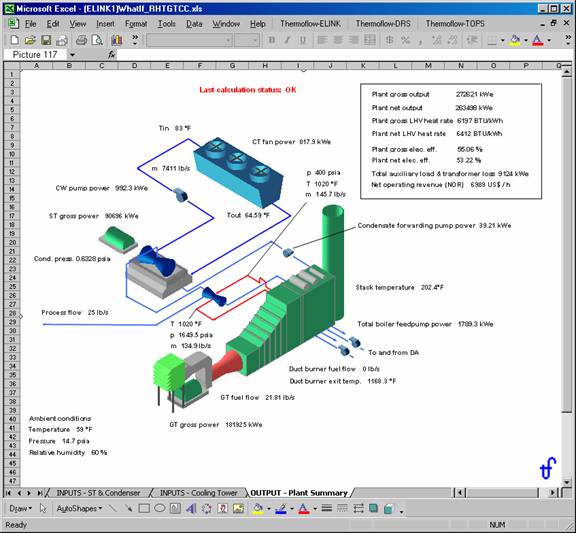Screen dimensions: 576x533
Task: Open a file with the Open folder icon
Action: click(x=30, y=40)
